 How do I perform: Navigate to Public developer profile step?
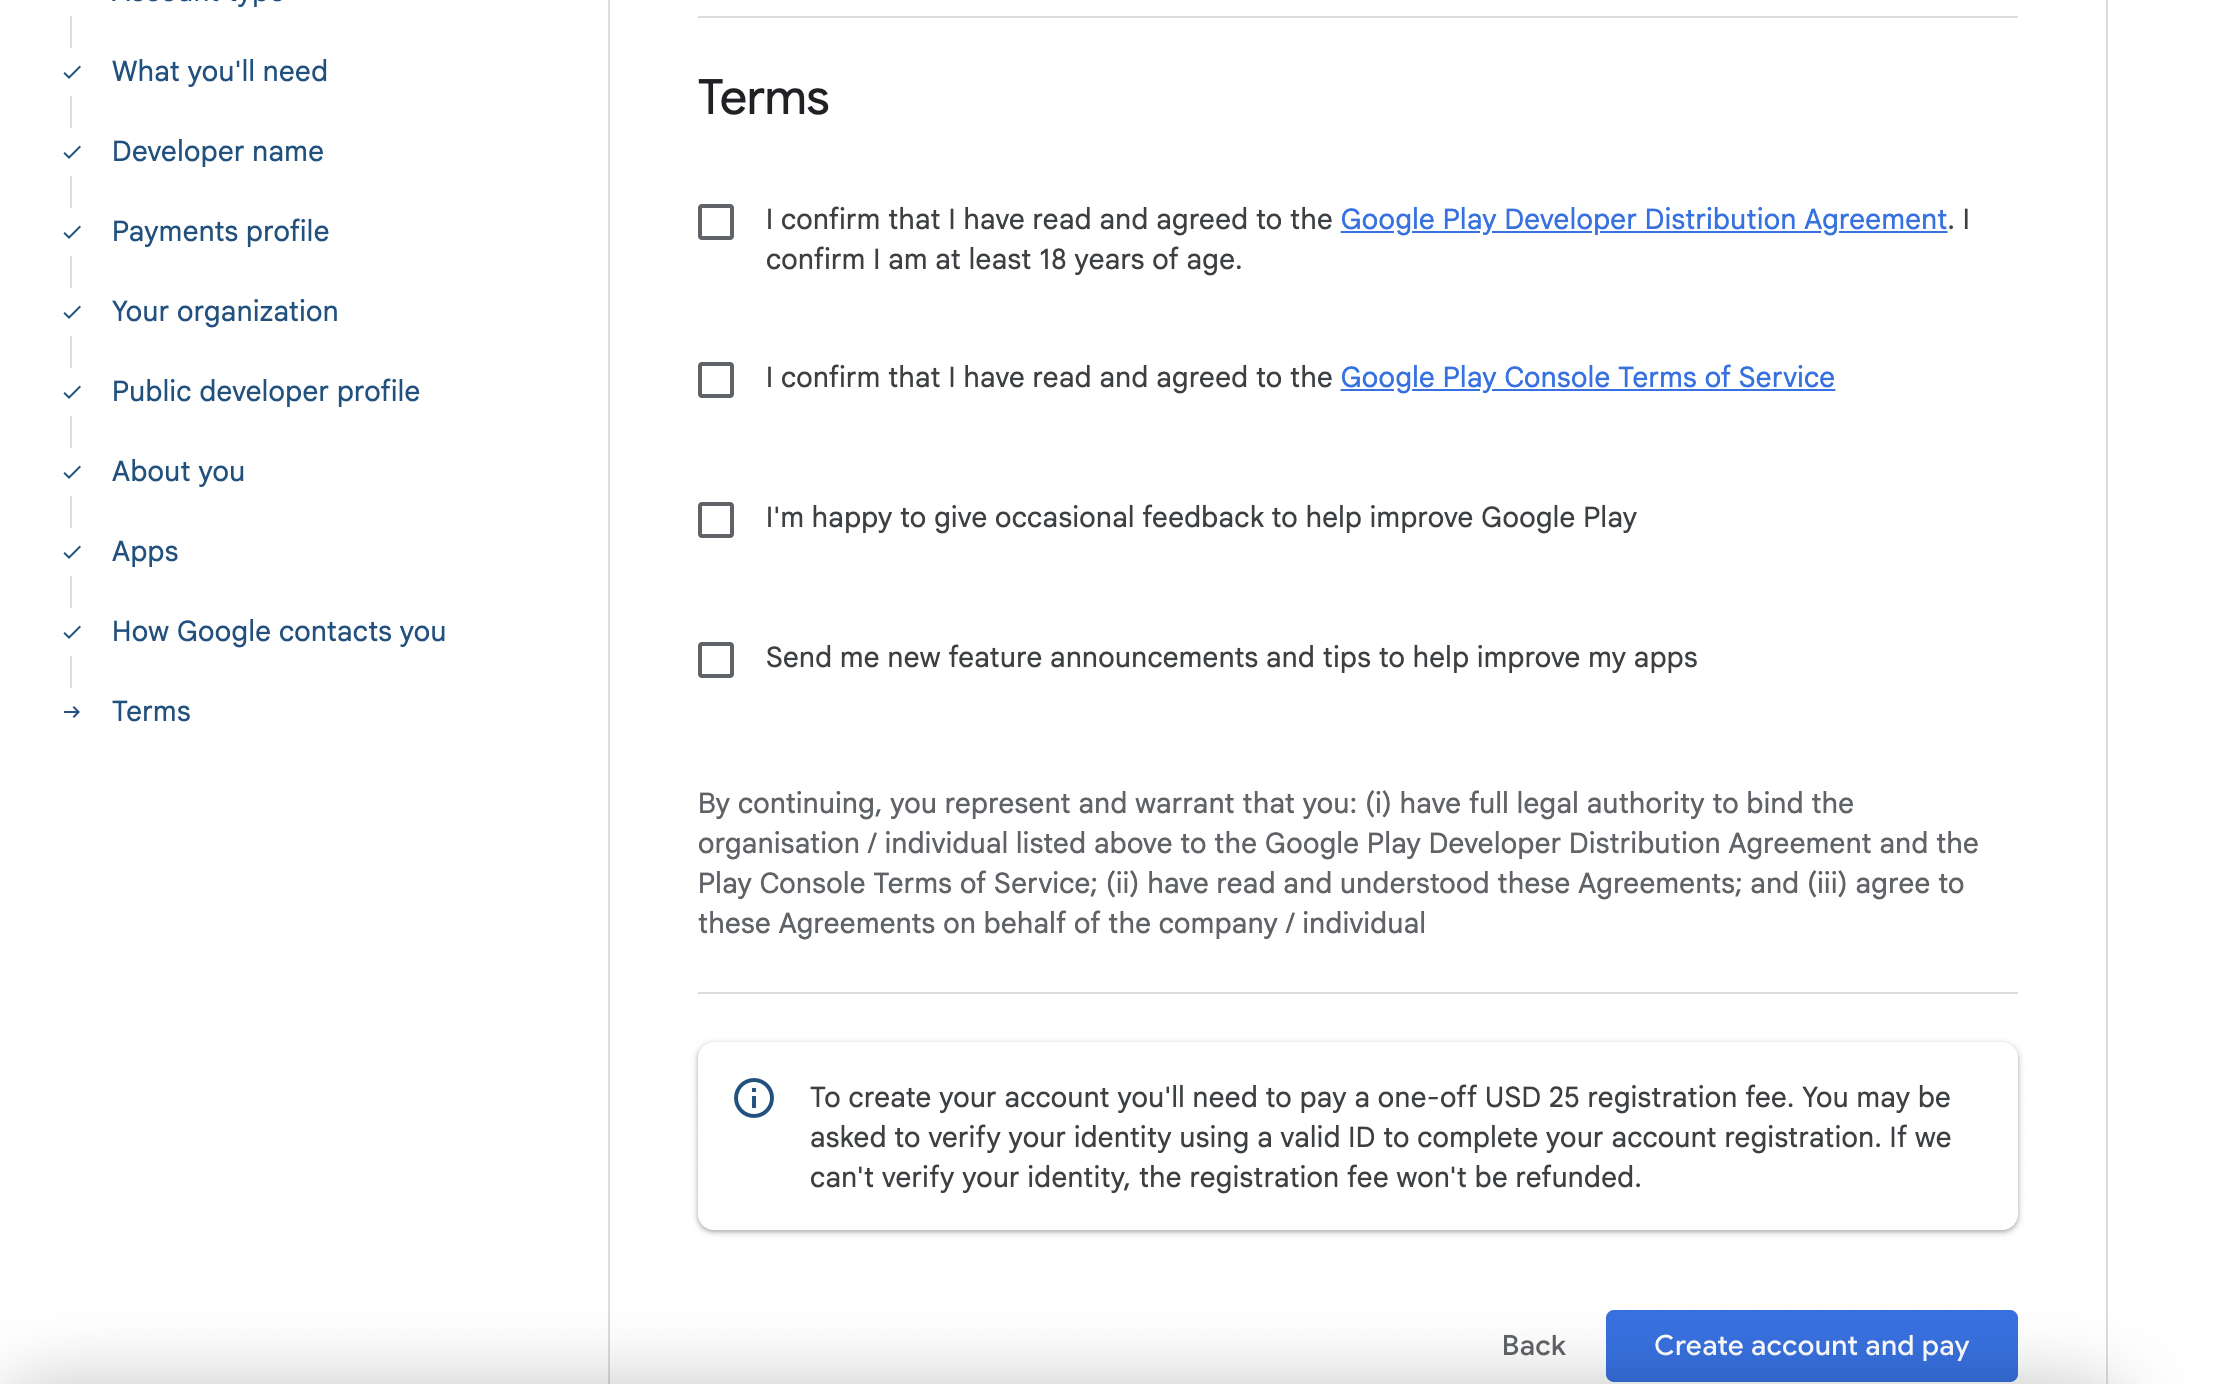coord(265,391)
